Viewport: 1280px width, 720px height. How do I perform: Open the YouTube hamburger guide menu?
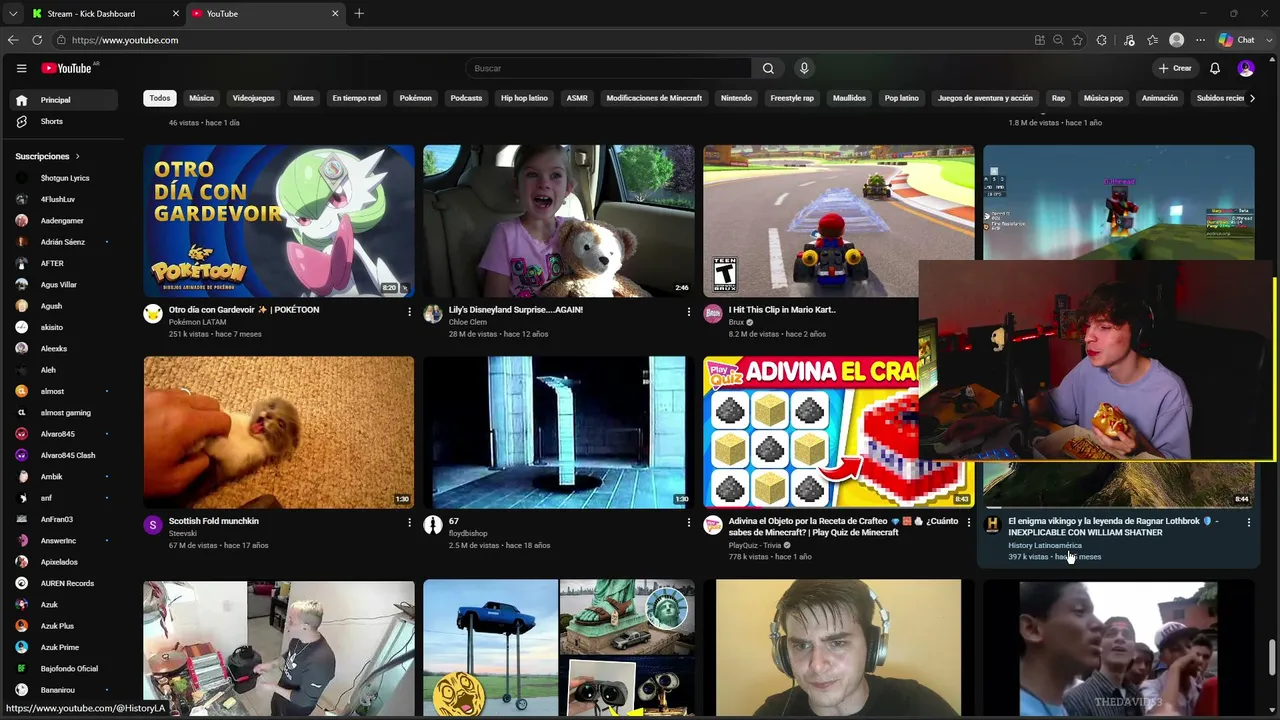(x=21, y=68)
